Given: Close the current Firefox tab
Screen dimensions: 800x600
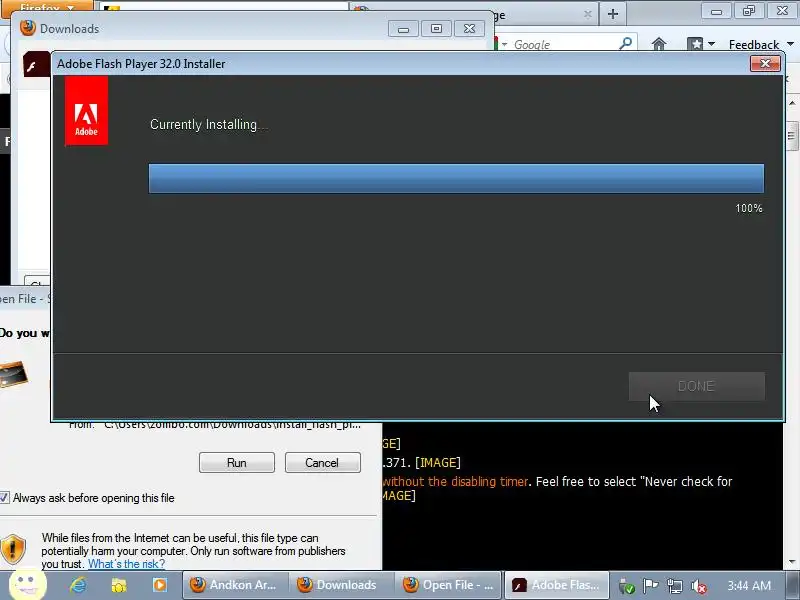Looking at the screenshot, I should [x=588, y=14].
